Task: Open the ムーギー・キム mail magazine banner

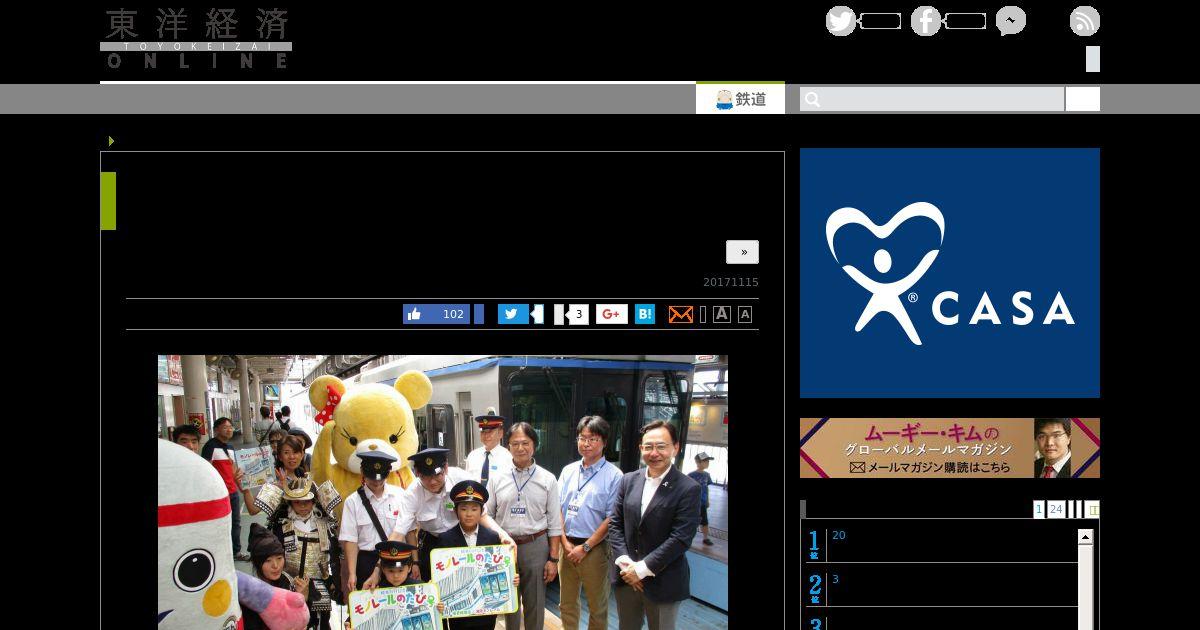Action: [x=950, y=448]
